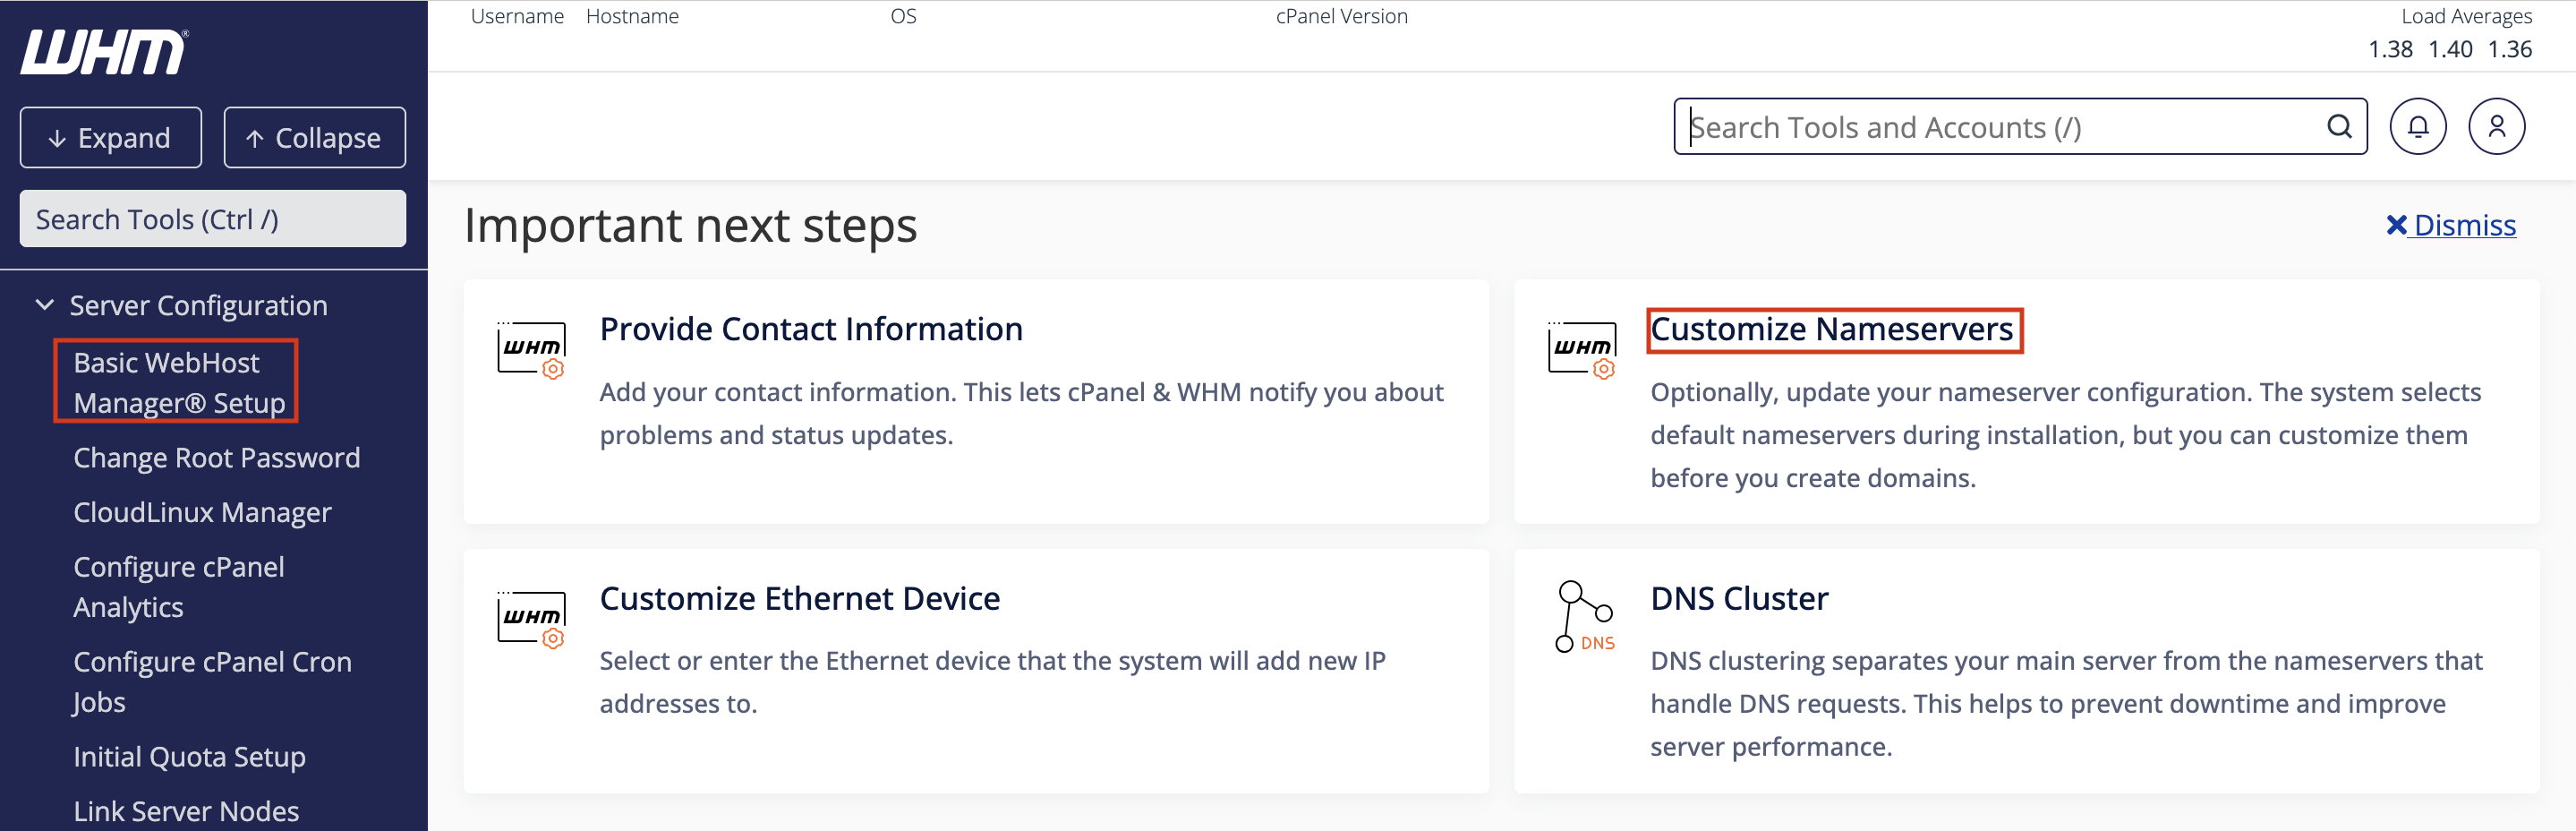Click the magnifier icon in the search box
The height and width of the screenshot is (831, 2576).
click(2339, 127)
